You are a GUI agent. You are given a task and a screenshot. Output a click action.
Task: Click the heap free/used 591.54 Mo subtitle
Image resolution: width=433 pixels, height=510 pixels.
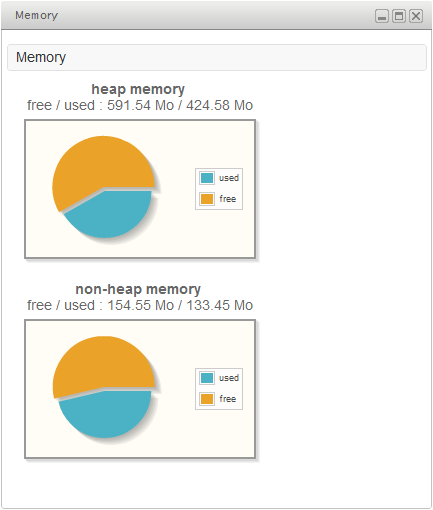(140, 105)
